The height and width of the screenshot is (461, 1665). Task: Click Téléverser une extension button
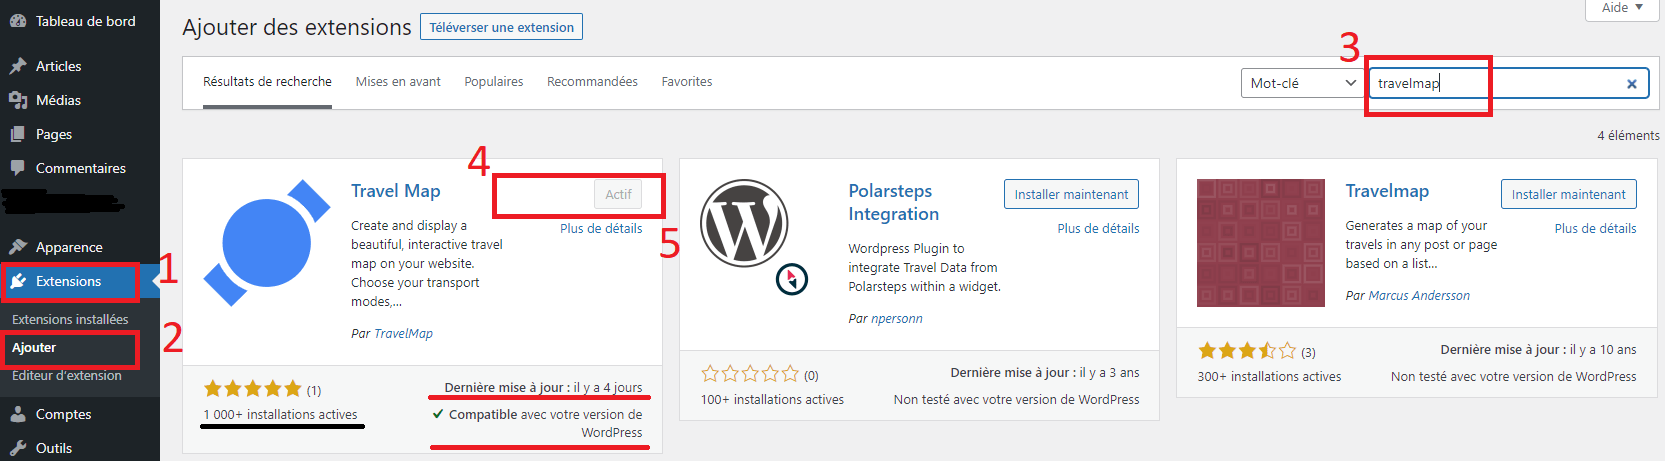click(x=502, y=27)
